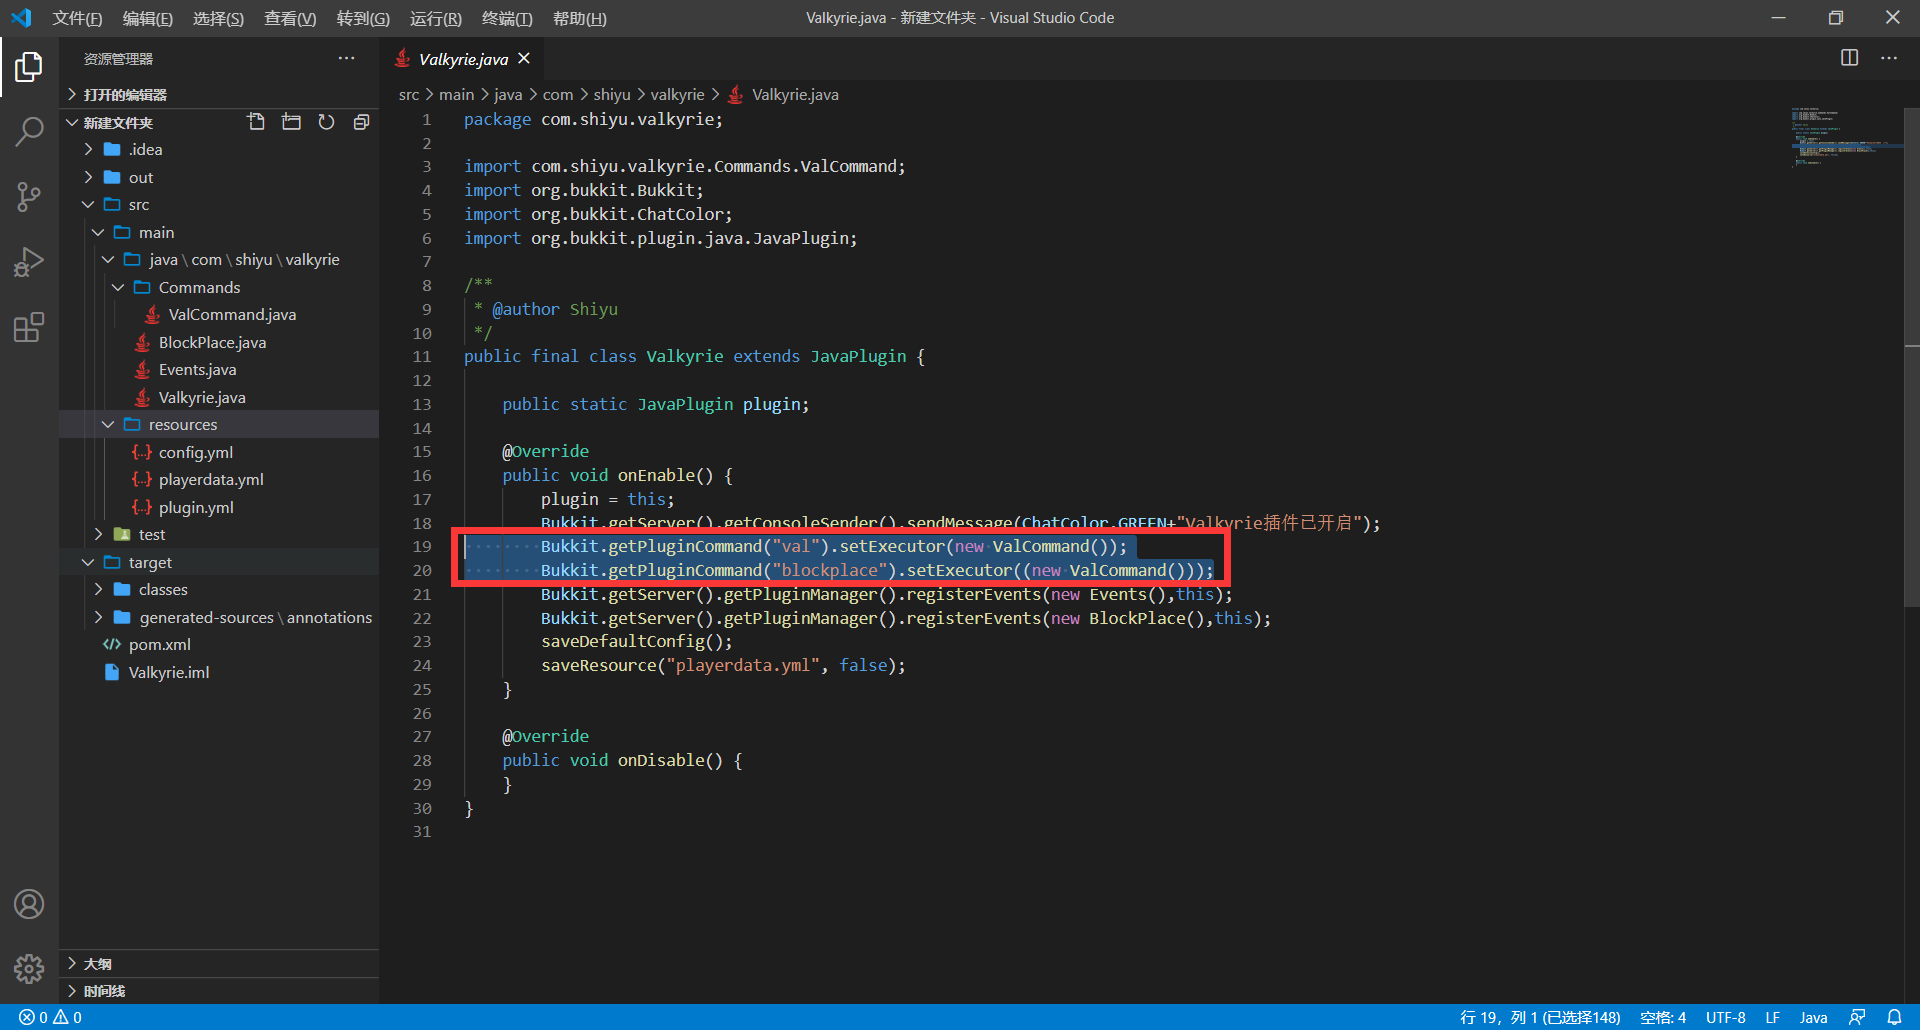1920x1030 pixels.
Task: Click 'valkyrie' in the breadcrumb path
Action: (x=678, y=95)
